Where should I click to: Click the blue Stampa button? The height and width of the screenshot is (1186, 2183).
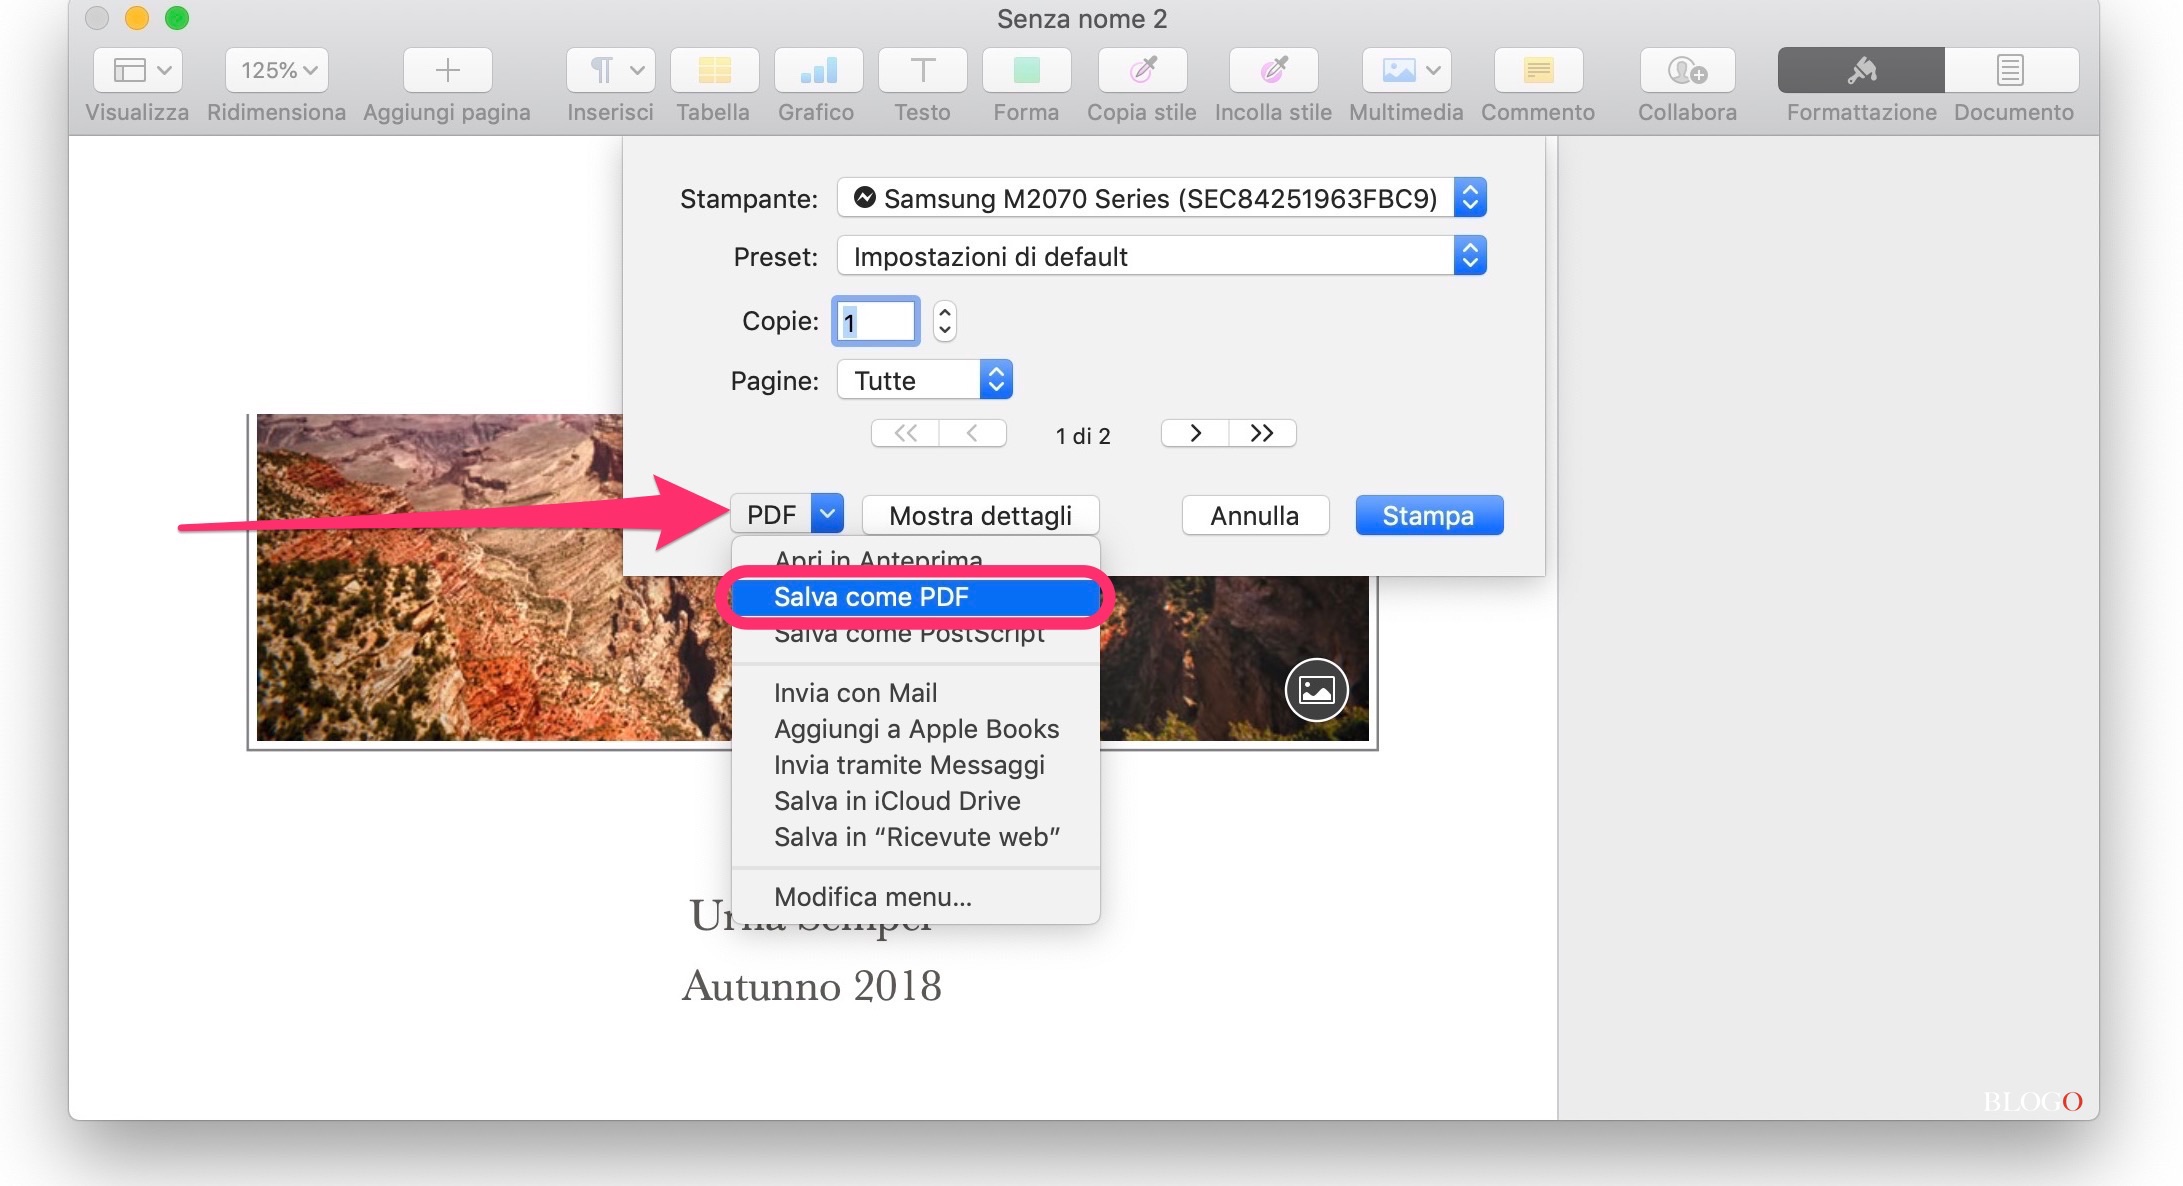pyautogui.click(x=1429, y=515)
